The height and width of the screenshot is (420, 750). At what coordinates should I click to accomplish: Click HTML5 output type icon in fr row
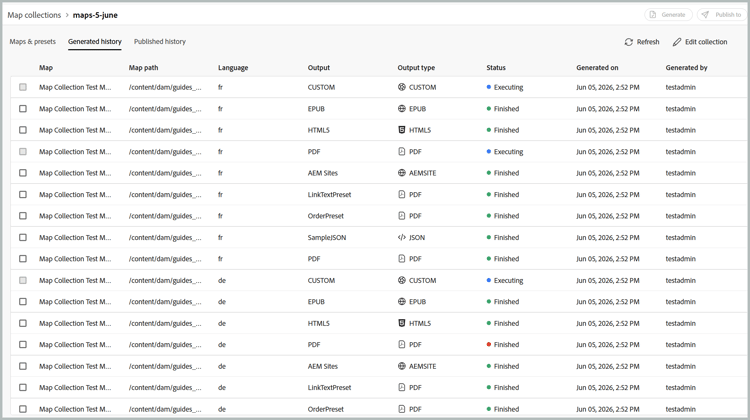tap(402, 130)
